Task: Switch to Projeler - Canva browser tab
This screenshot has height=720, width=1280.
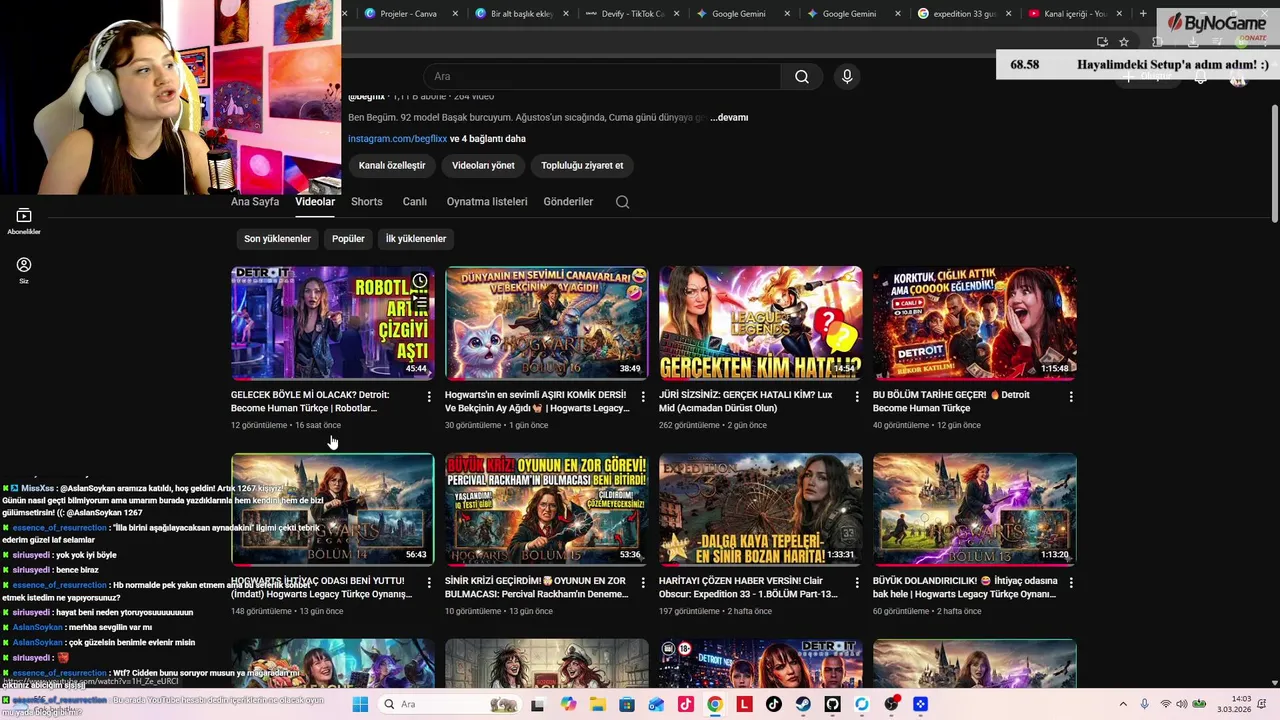Action: click(x=409, y=14)
